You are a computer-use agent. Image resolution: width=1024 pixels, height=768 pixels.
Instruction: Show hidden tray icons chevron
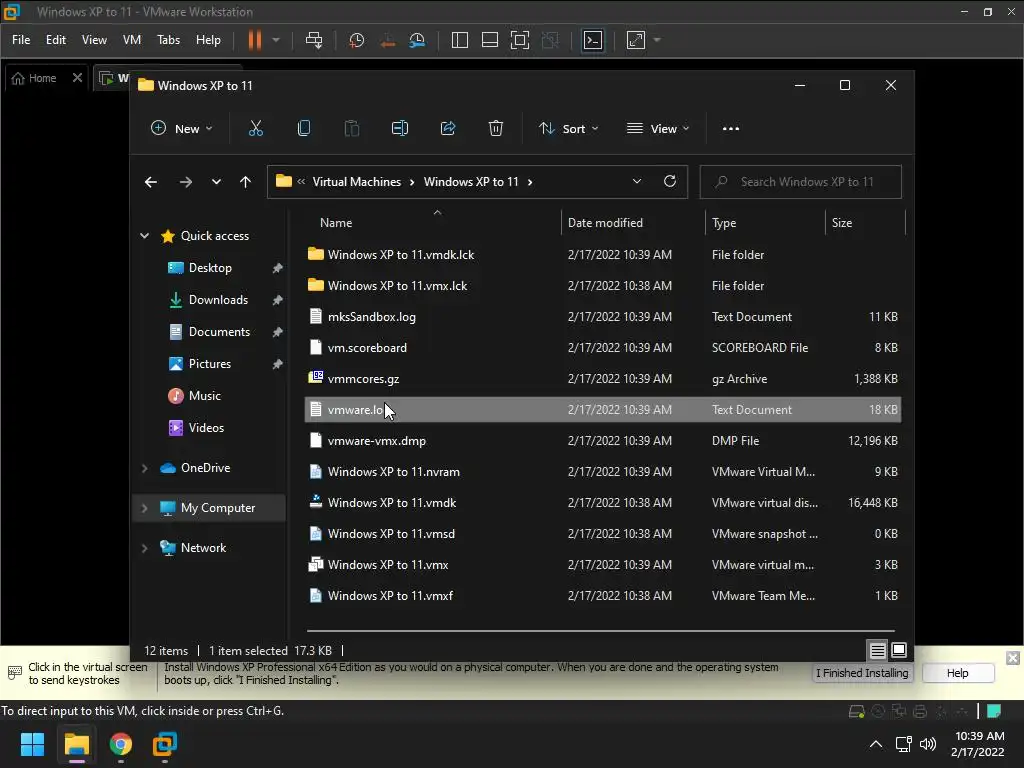[x=876, y=744]
